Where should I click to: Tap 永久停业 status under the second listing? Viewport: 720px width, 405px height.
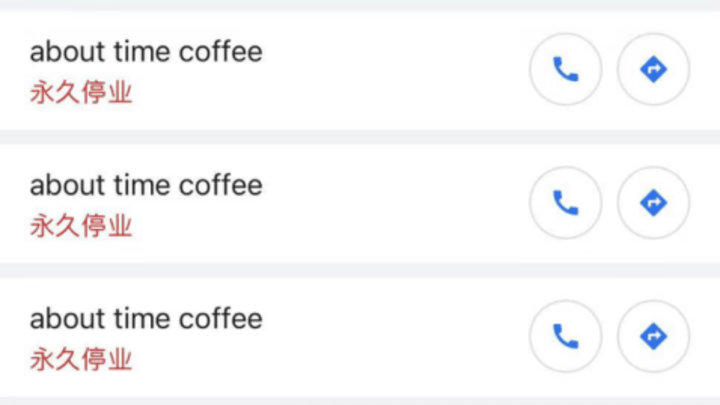tap(81, 225)
